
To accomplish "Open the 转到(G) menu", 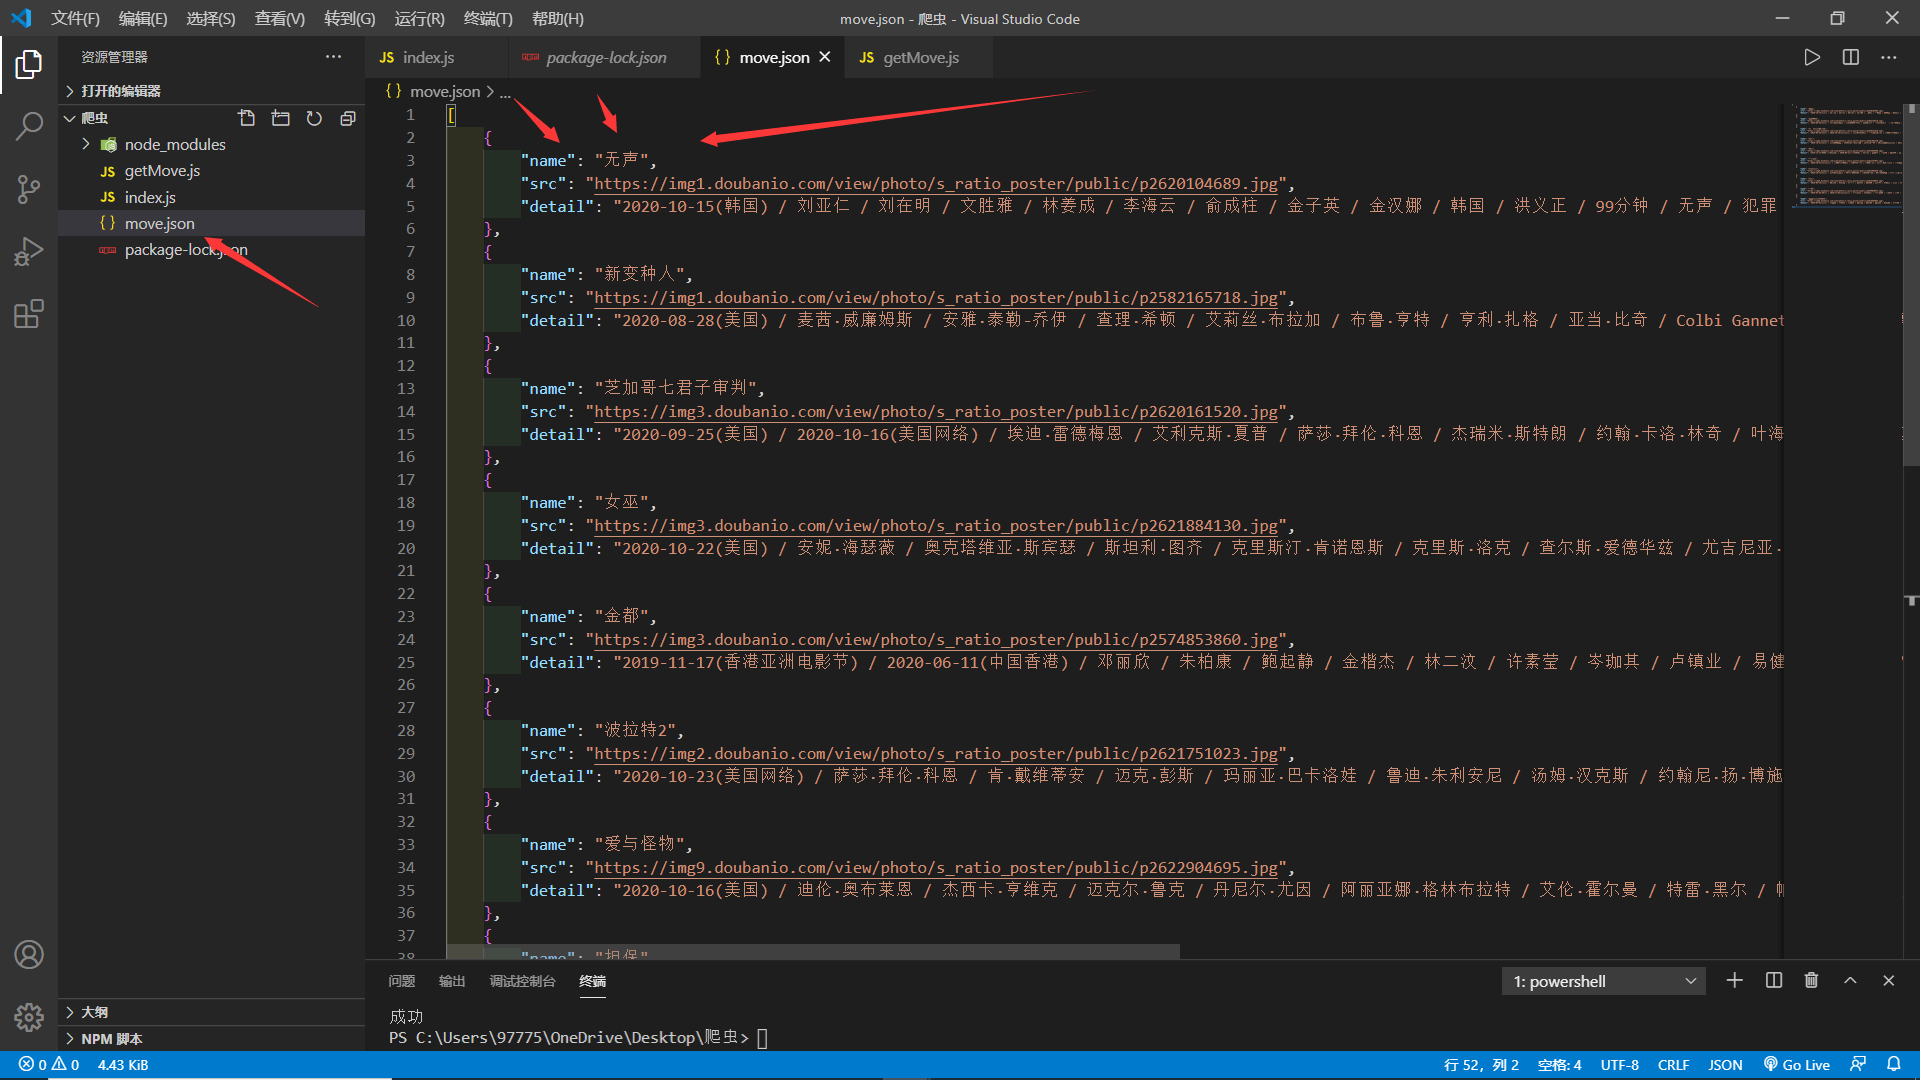I will click(350, 18).
